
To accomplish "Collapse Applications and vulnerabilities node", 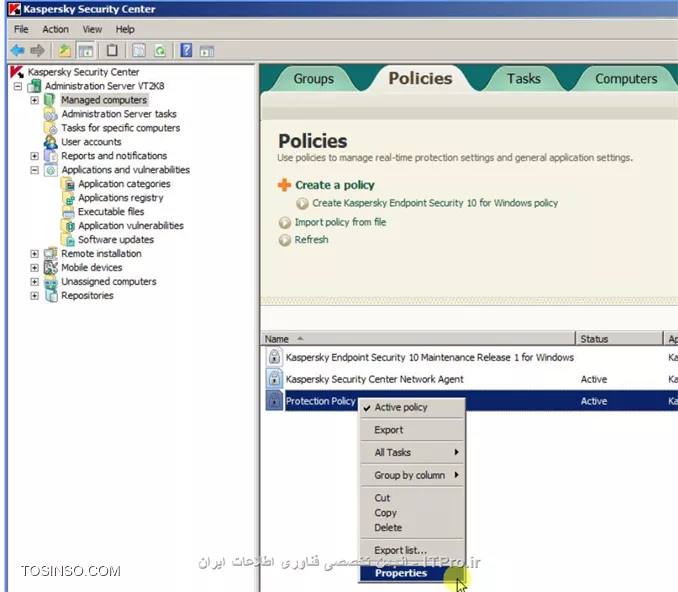I will (x=34, y=170).
